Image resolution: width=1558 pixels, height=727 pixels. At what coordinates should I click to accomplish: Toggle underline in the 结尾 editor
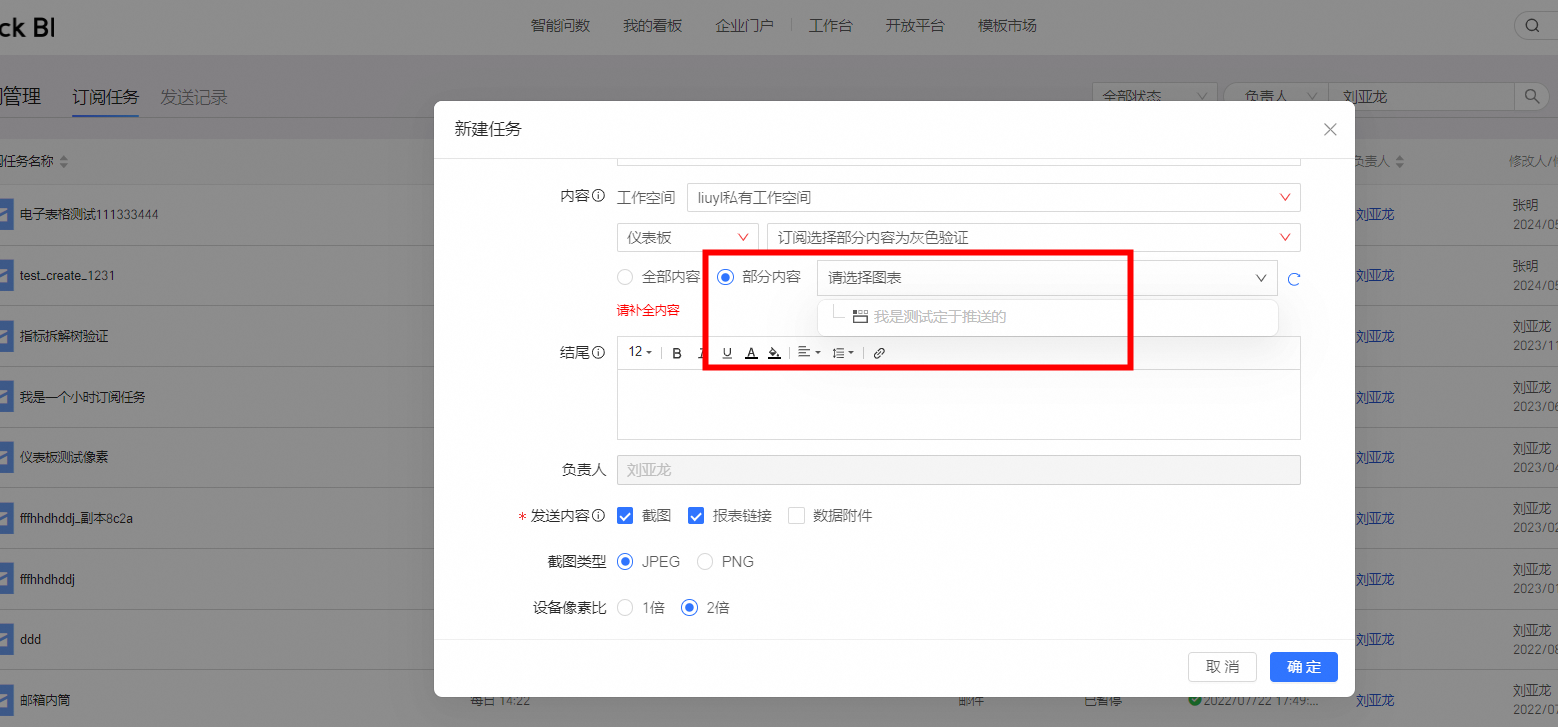[727, 353]
